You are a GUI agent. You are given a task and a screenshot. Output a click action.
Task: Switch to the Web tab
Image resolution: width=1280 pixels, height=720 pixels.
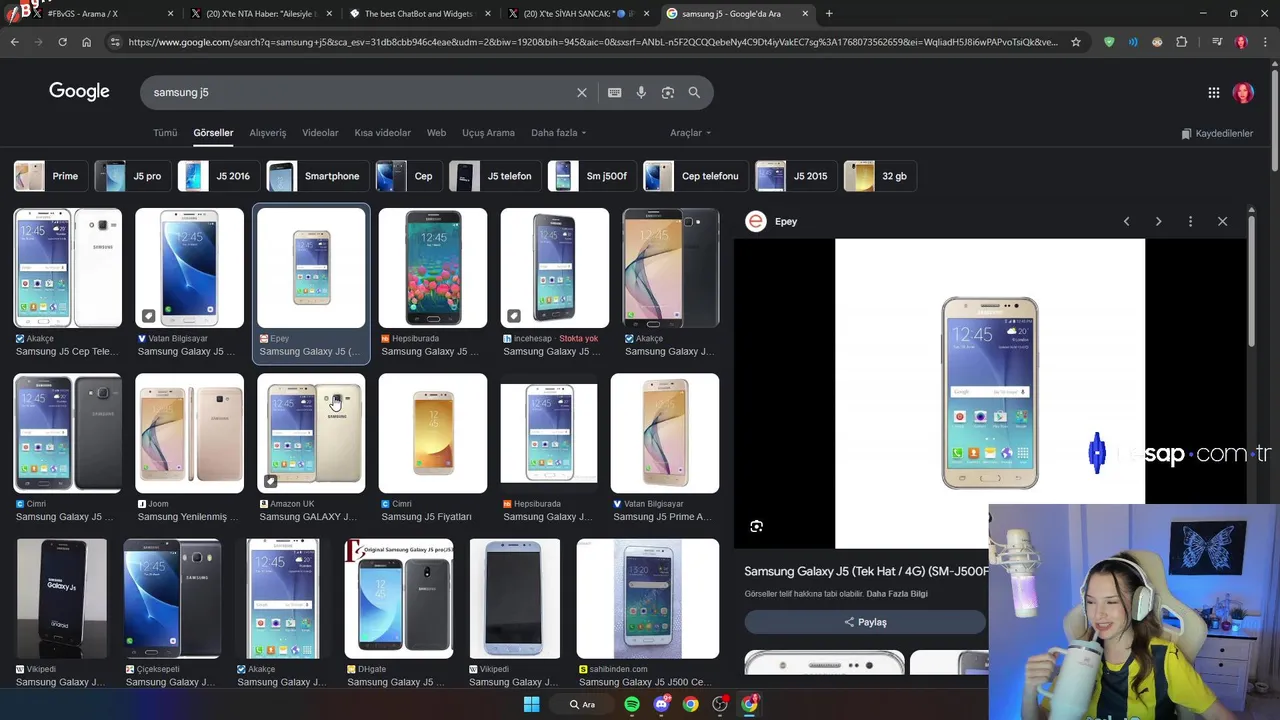point(436,133)
